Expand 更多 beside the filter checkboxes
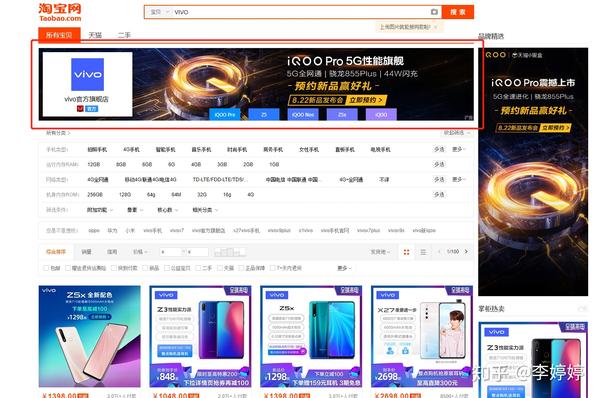The width and height of the screenshot is (600, 398). tap(344, 268)
